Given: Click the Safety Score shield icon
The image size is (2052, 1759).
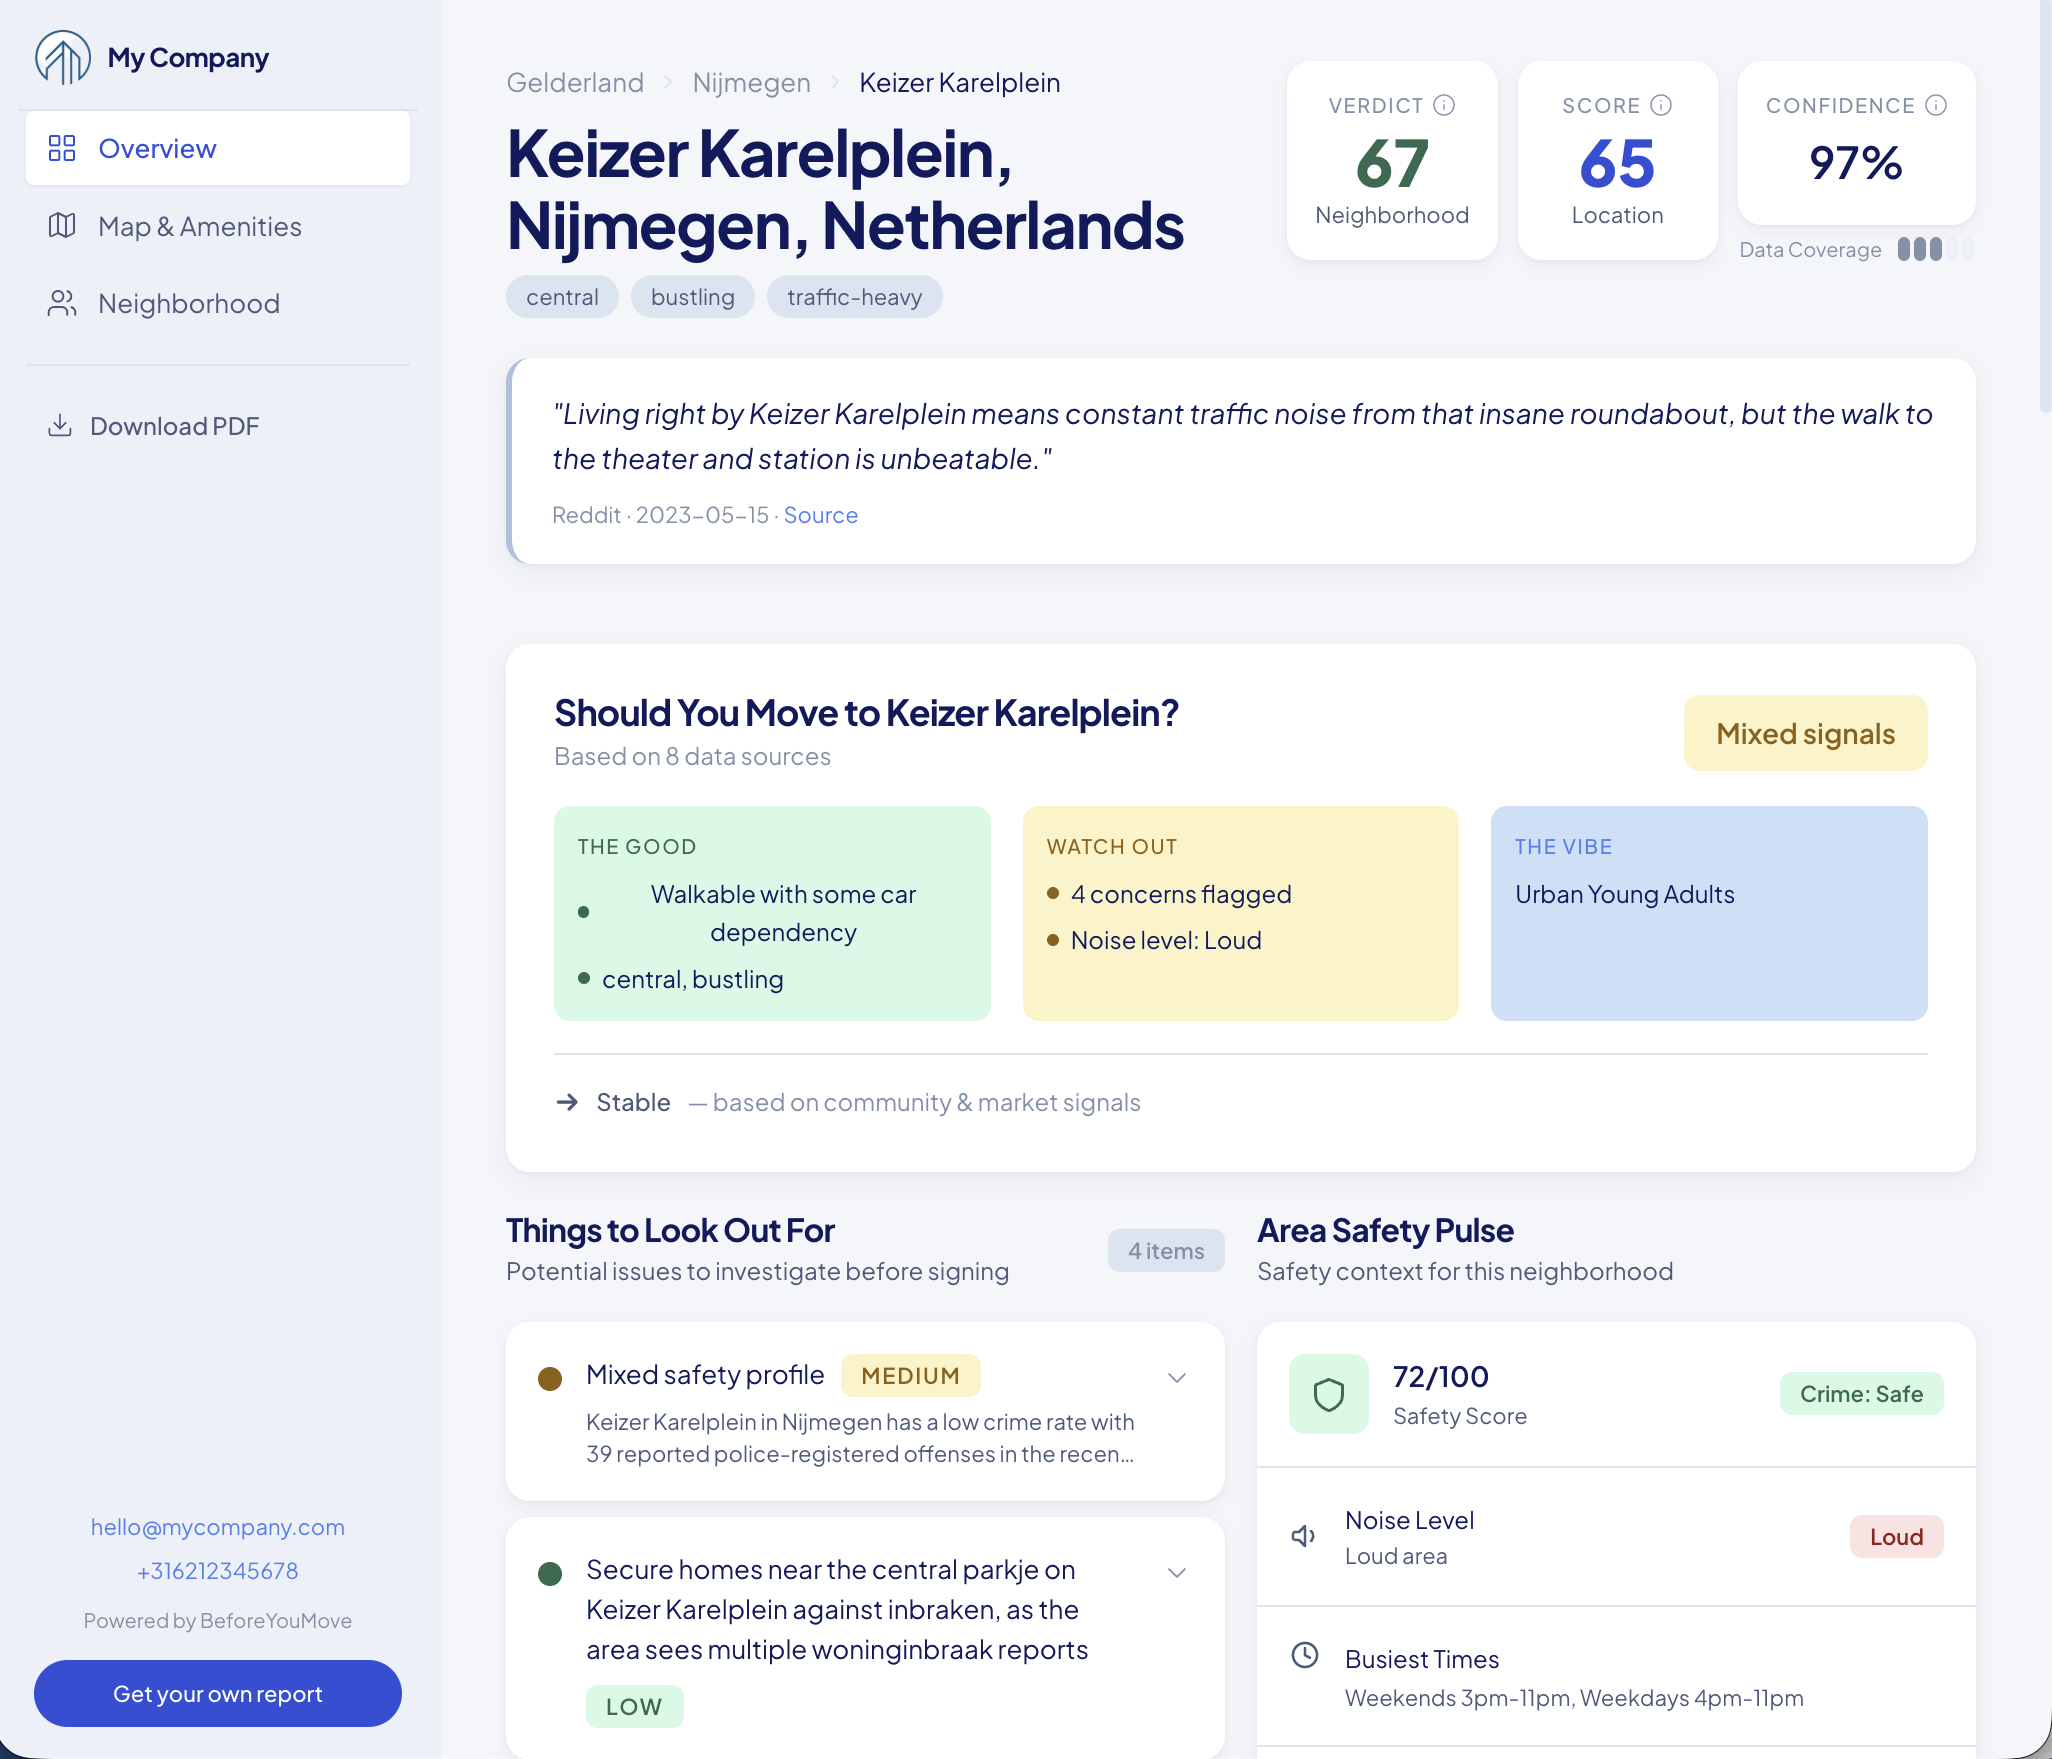Looking at the screenshot, I should click(1329, 1393).
